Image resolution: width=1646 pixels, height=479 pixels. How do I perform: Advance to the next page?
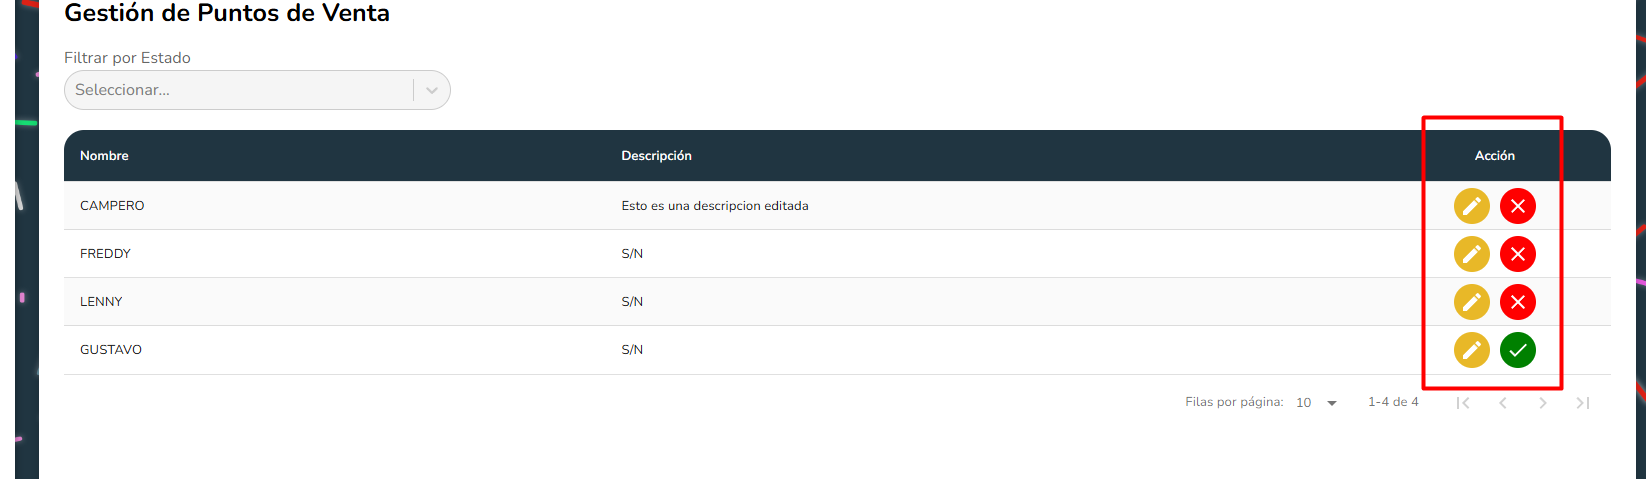pos(1543,403)
